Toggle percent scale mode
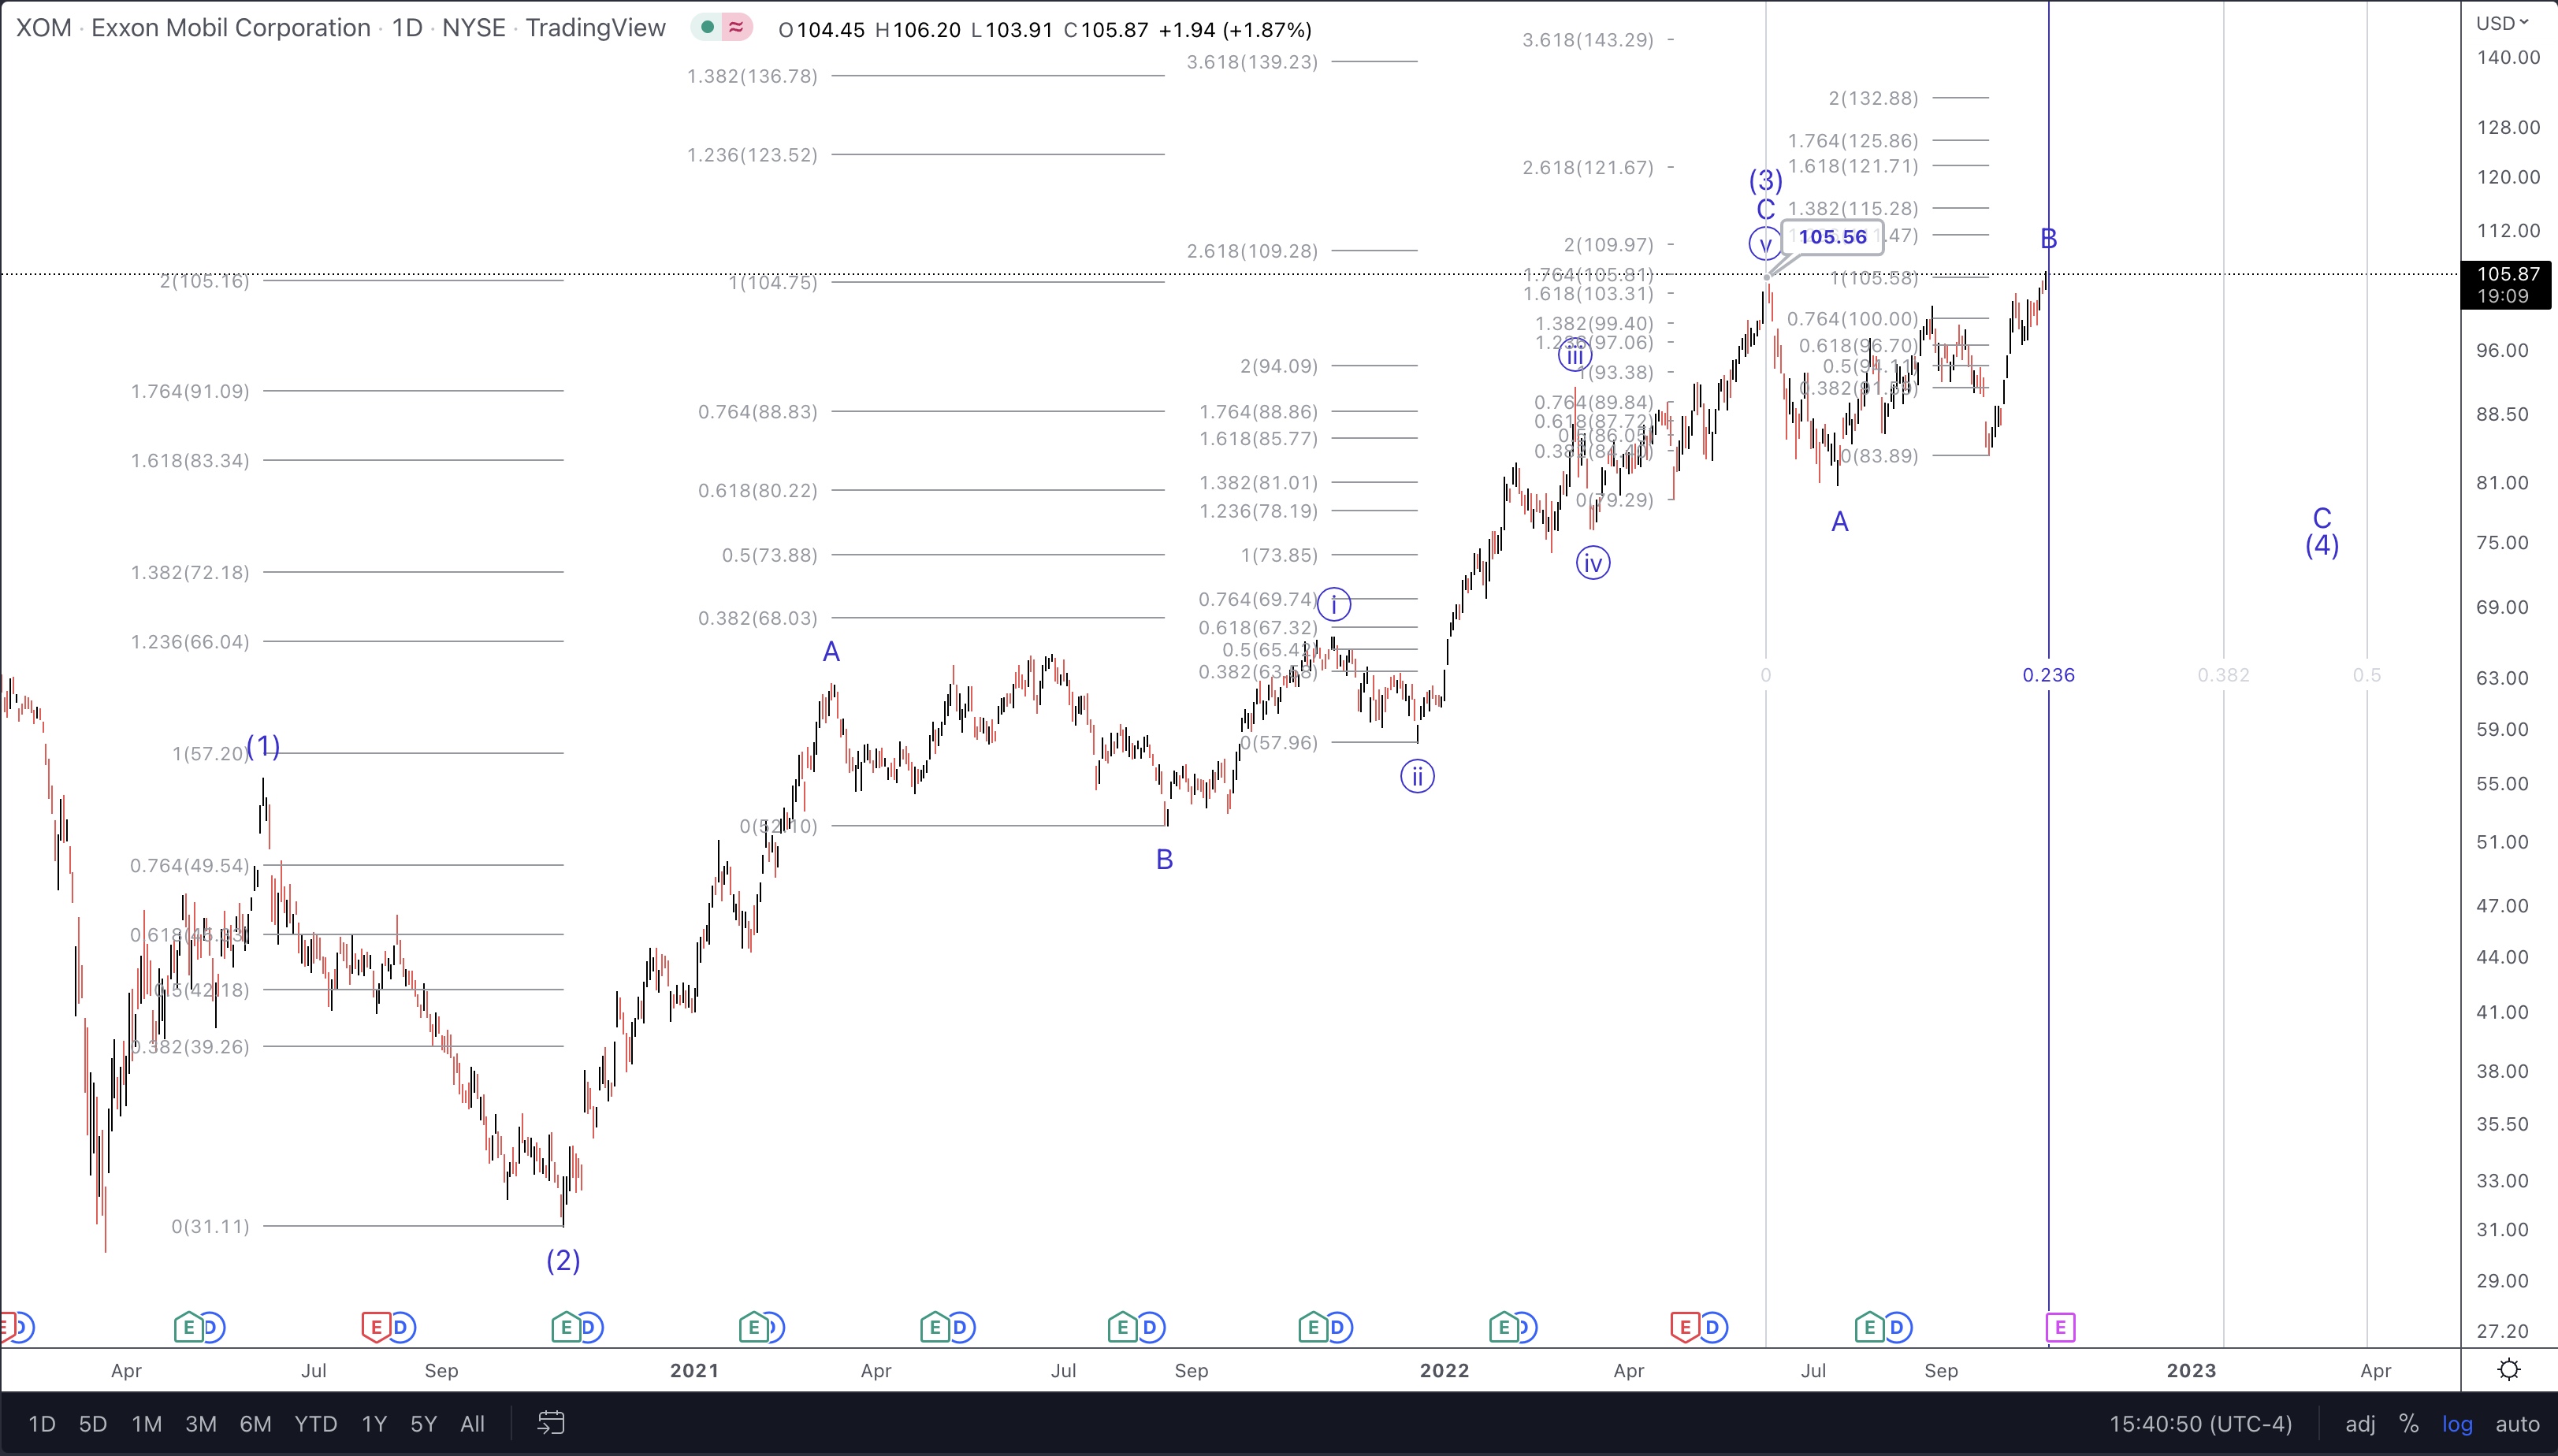Viewport: 2558px width, 1456px height. click(x=2409, y=1424)
